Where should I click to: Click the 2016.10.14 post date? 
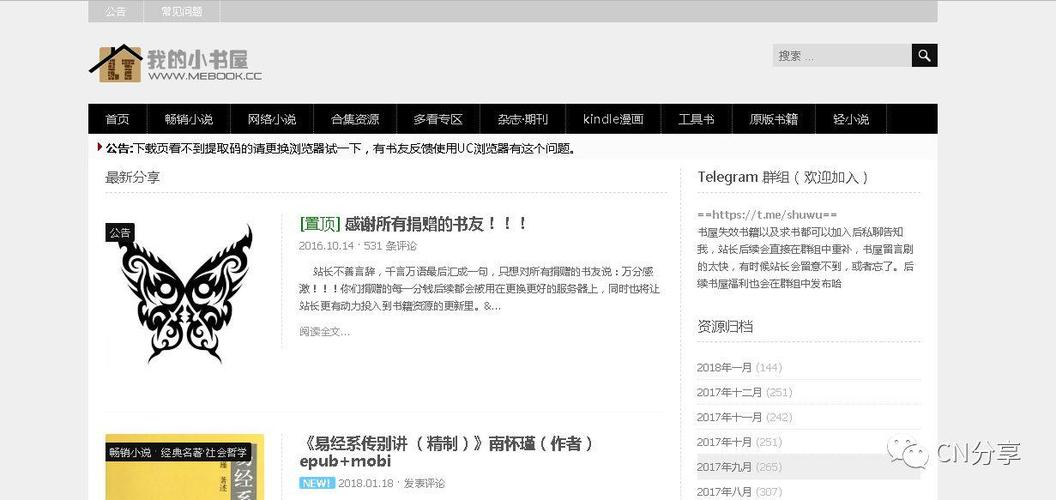click(327, 246)
